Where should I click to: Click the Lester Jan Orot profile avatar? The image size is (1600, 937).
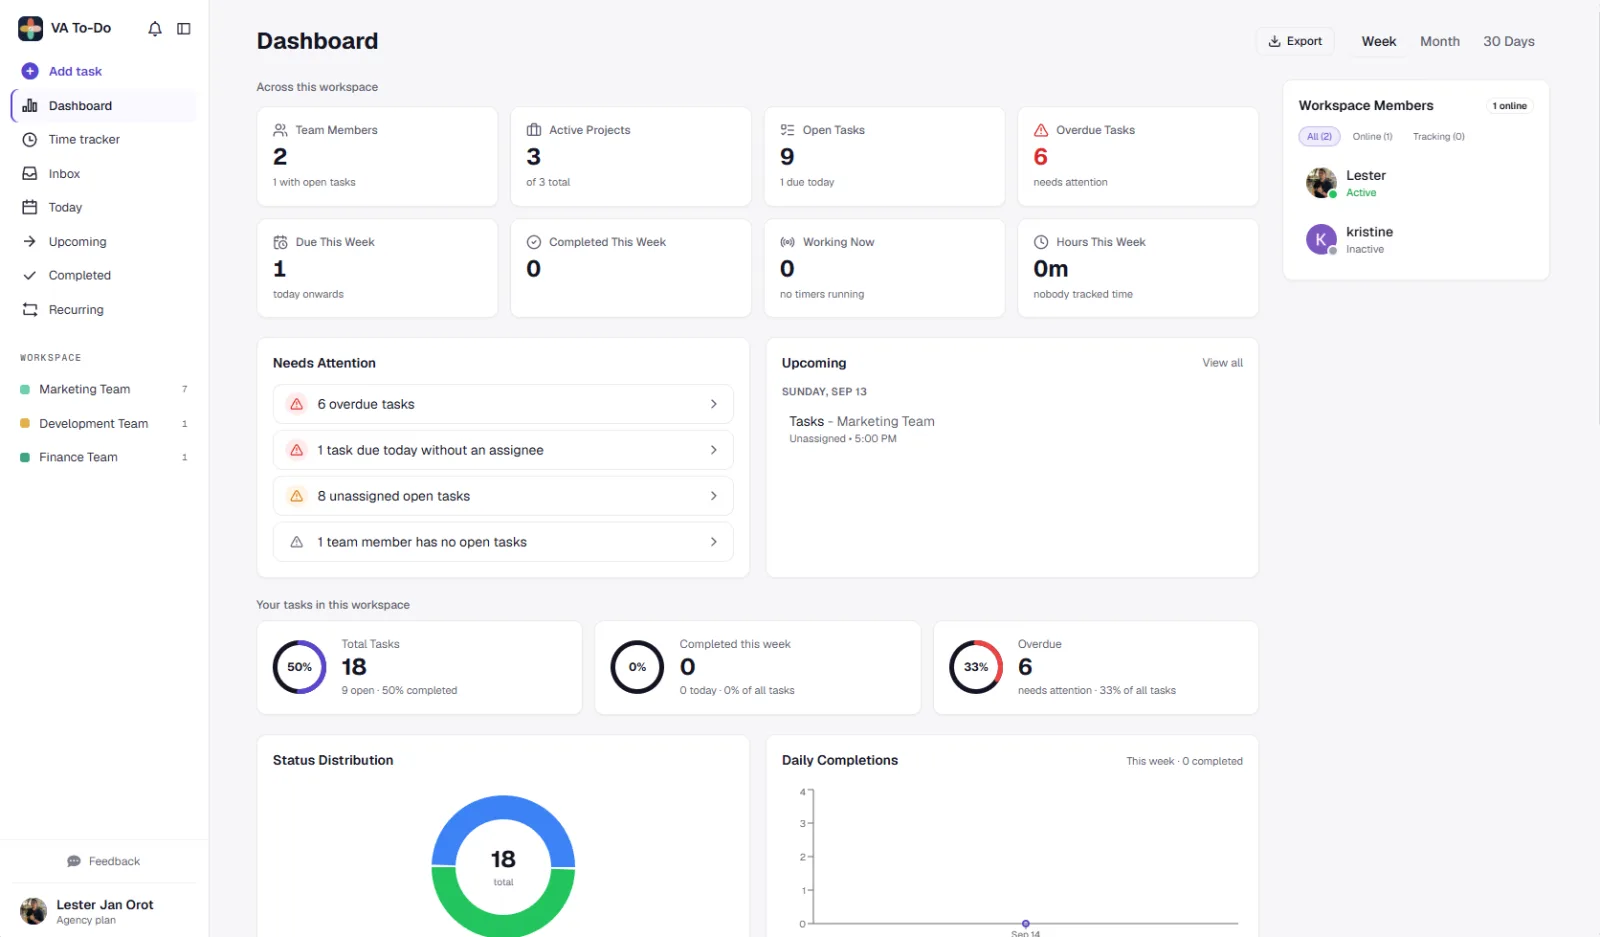34,911
